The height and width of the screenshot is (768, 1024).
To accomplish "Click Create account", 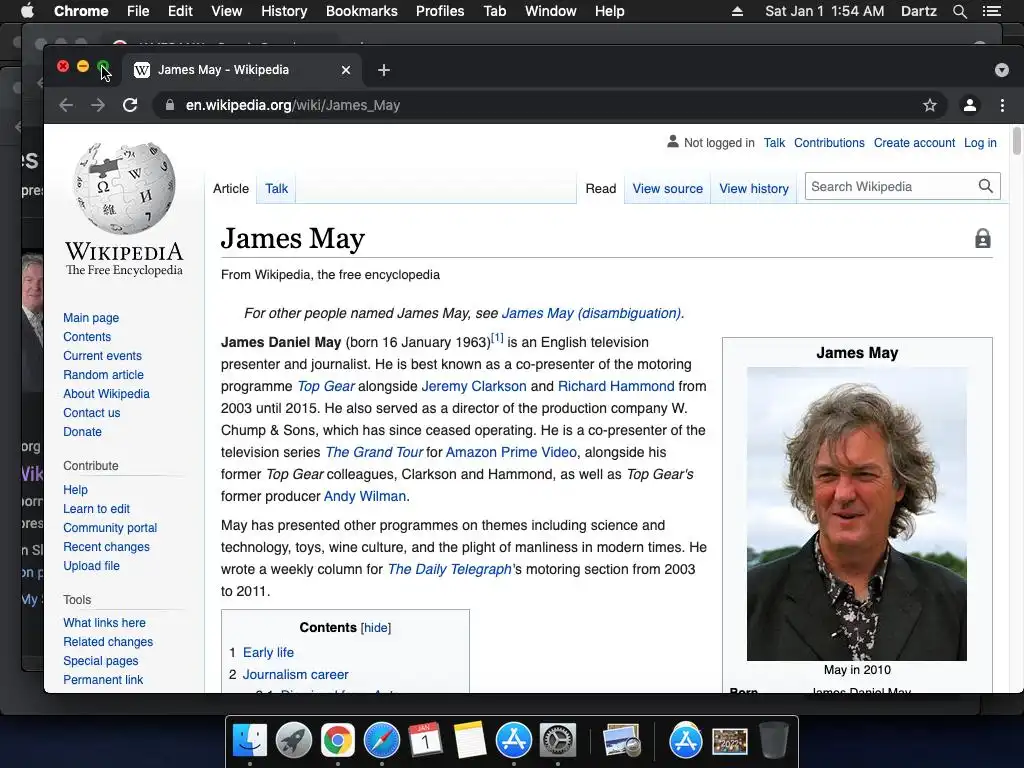I will pos(914,143).
